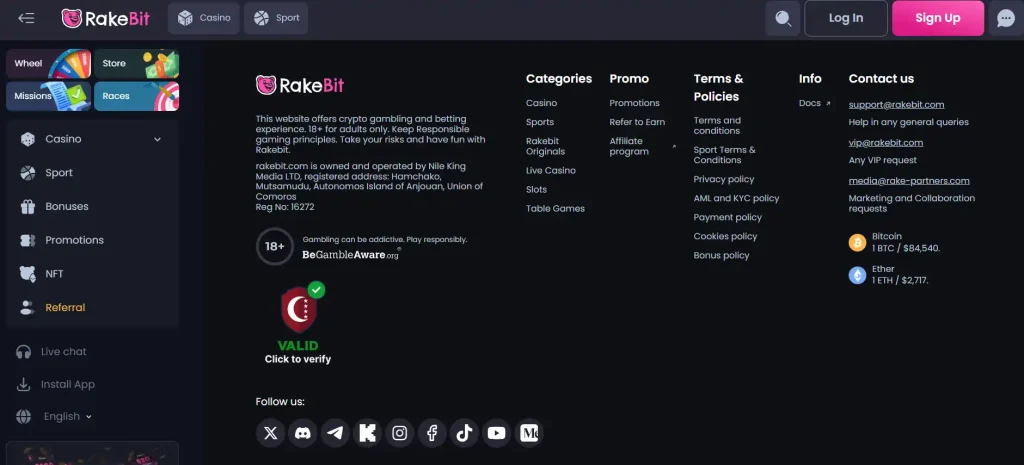Open Bonus policy link
Image resolution: width=1024 pixels, height=465 pixels.
pyautogui.click(x=722, y=255)
